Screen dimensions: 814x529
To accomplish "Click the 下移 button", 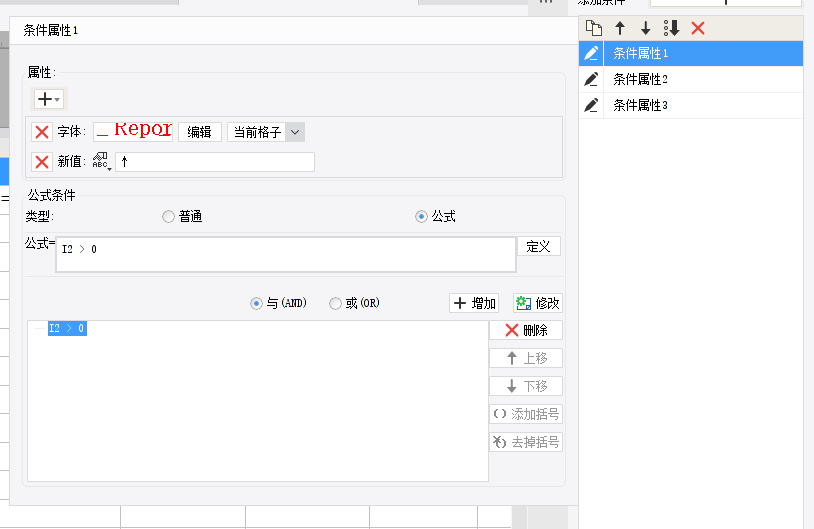I will click(526, 386).
